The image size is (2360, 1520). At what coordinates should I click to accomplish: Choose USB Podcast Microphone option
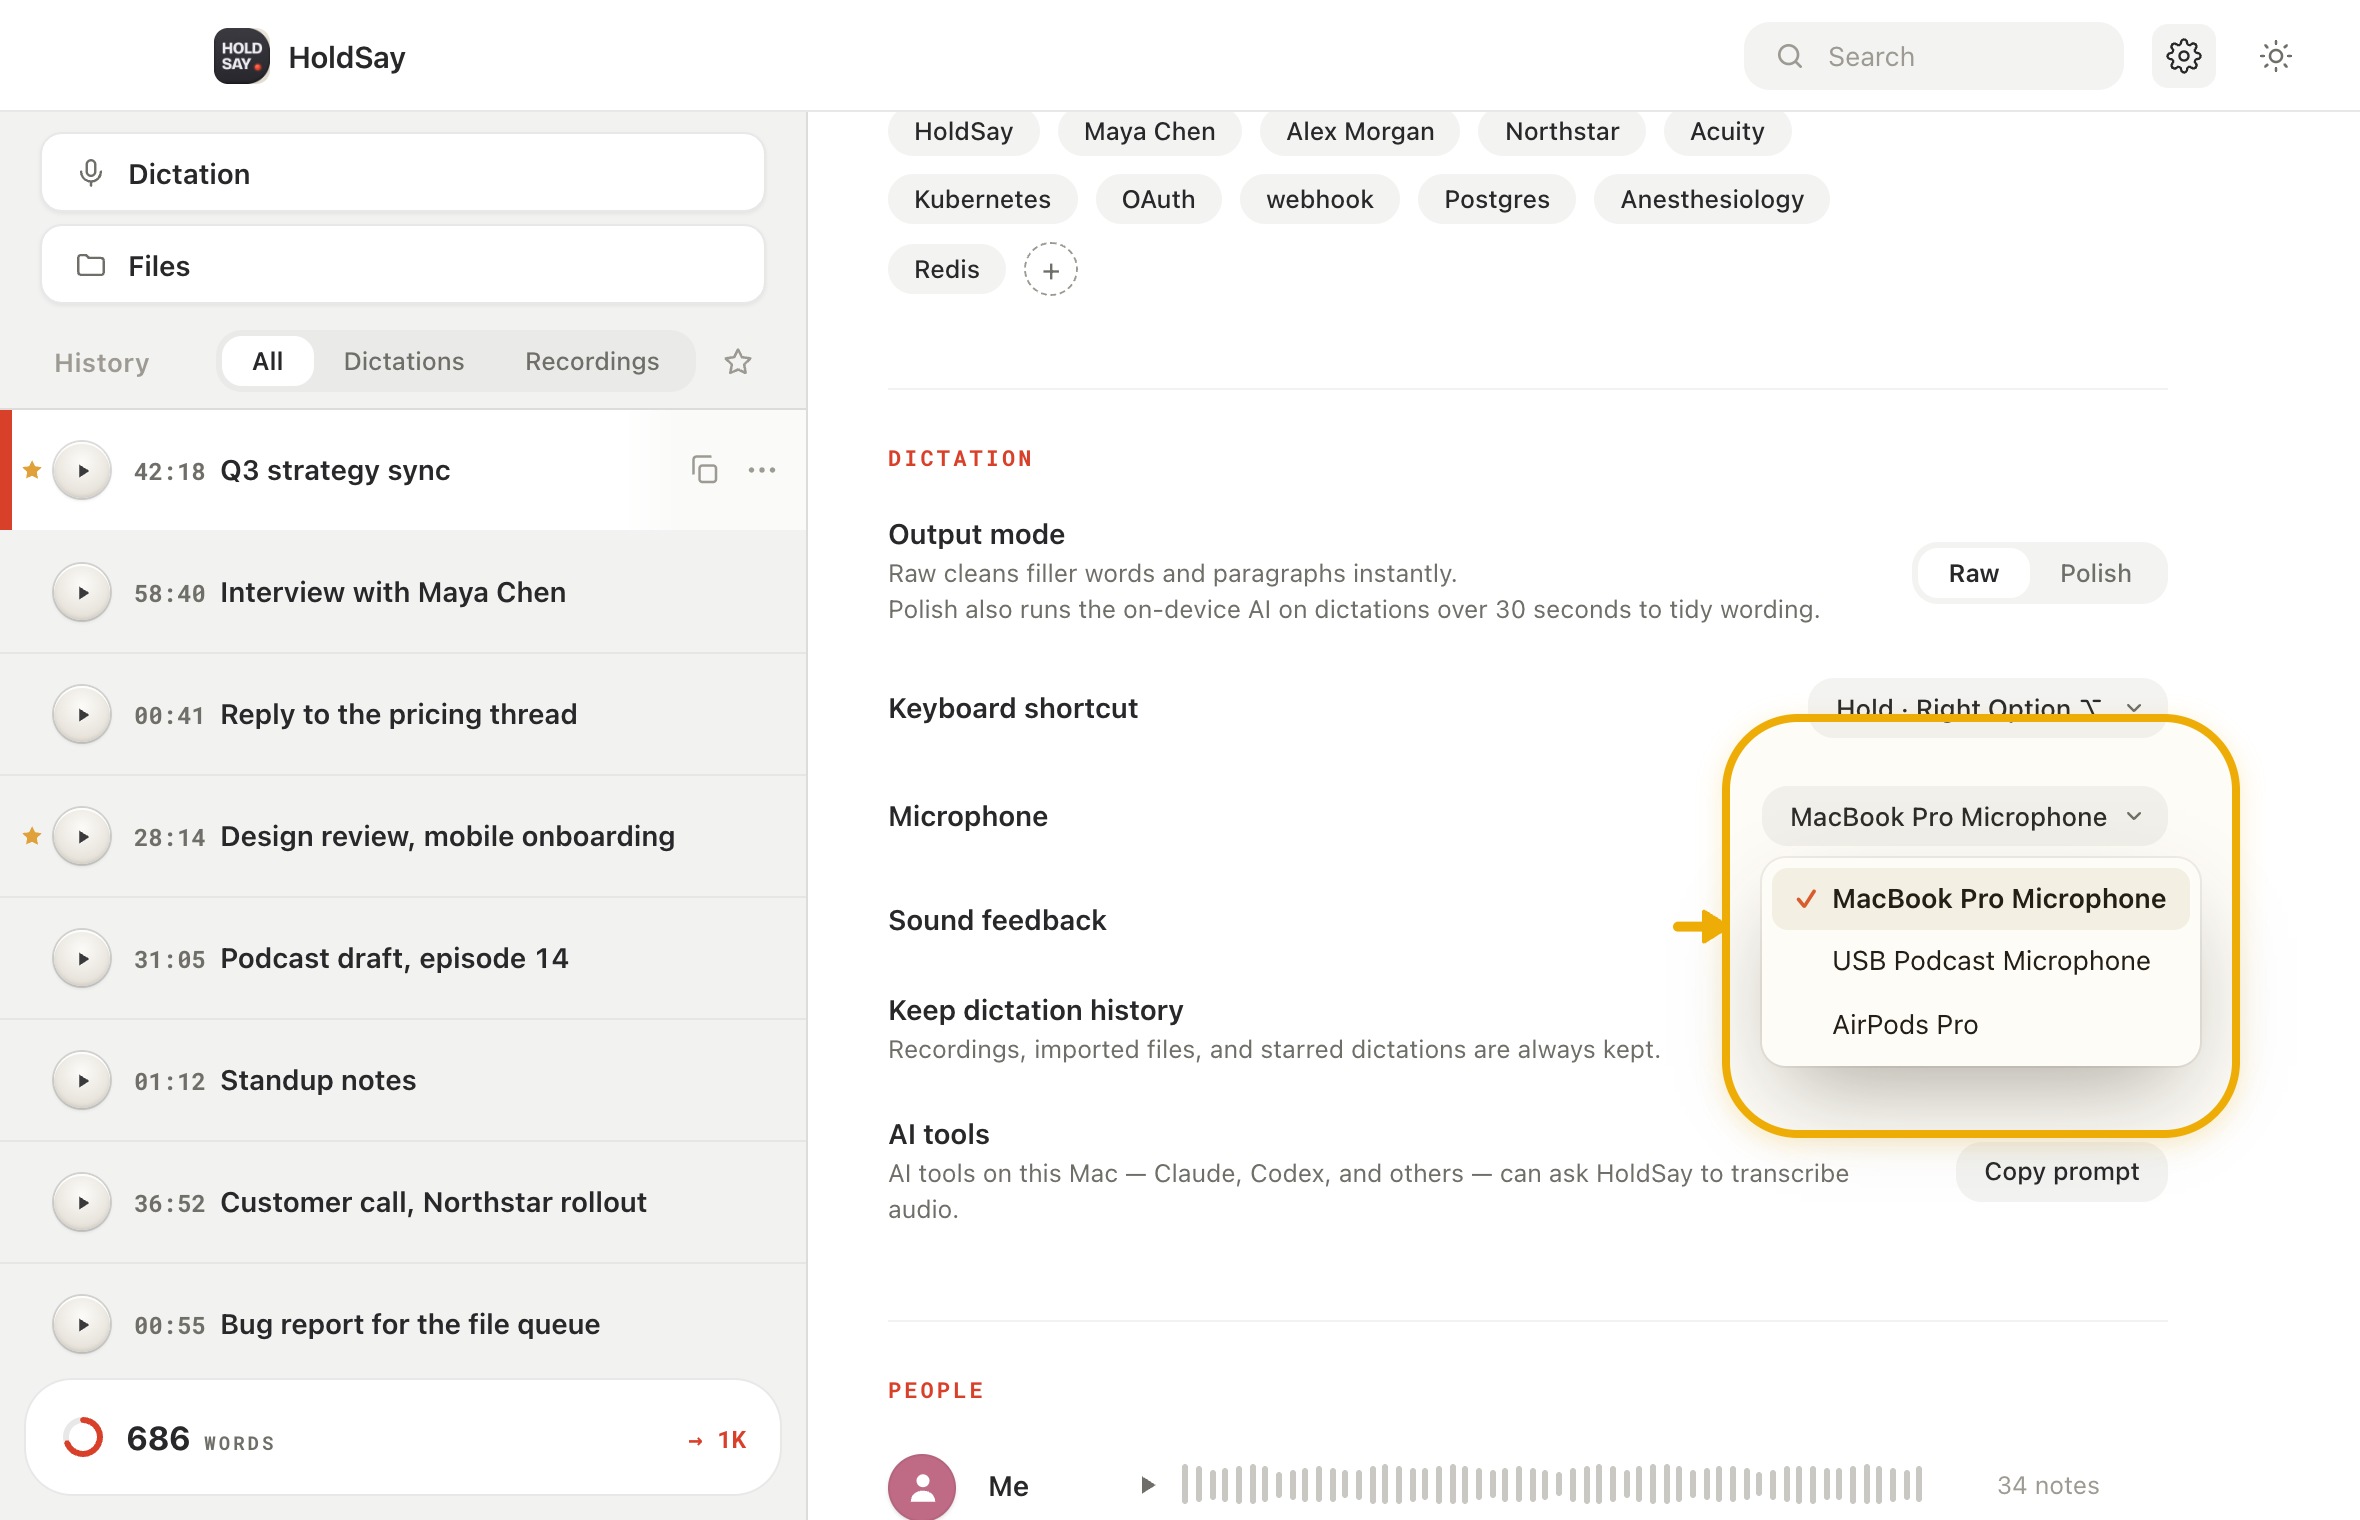[x=1981, y=960]
